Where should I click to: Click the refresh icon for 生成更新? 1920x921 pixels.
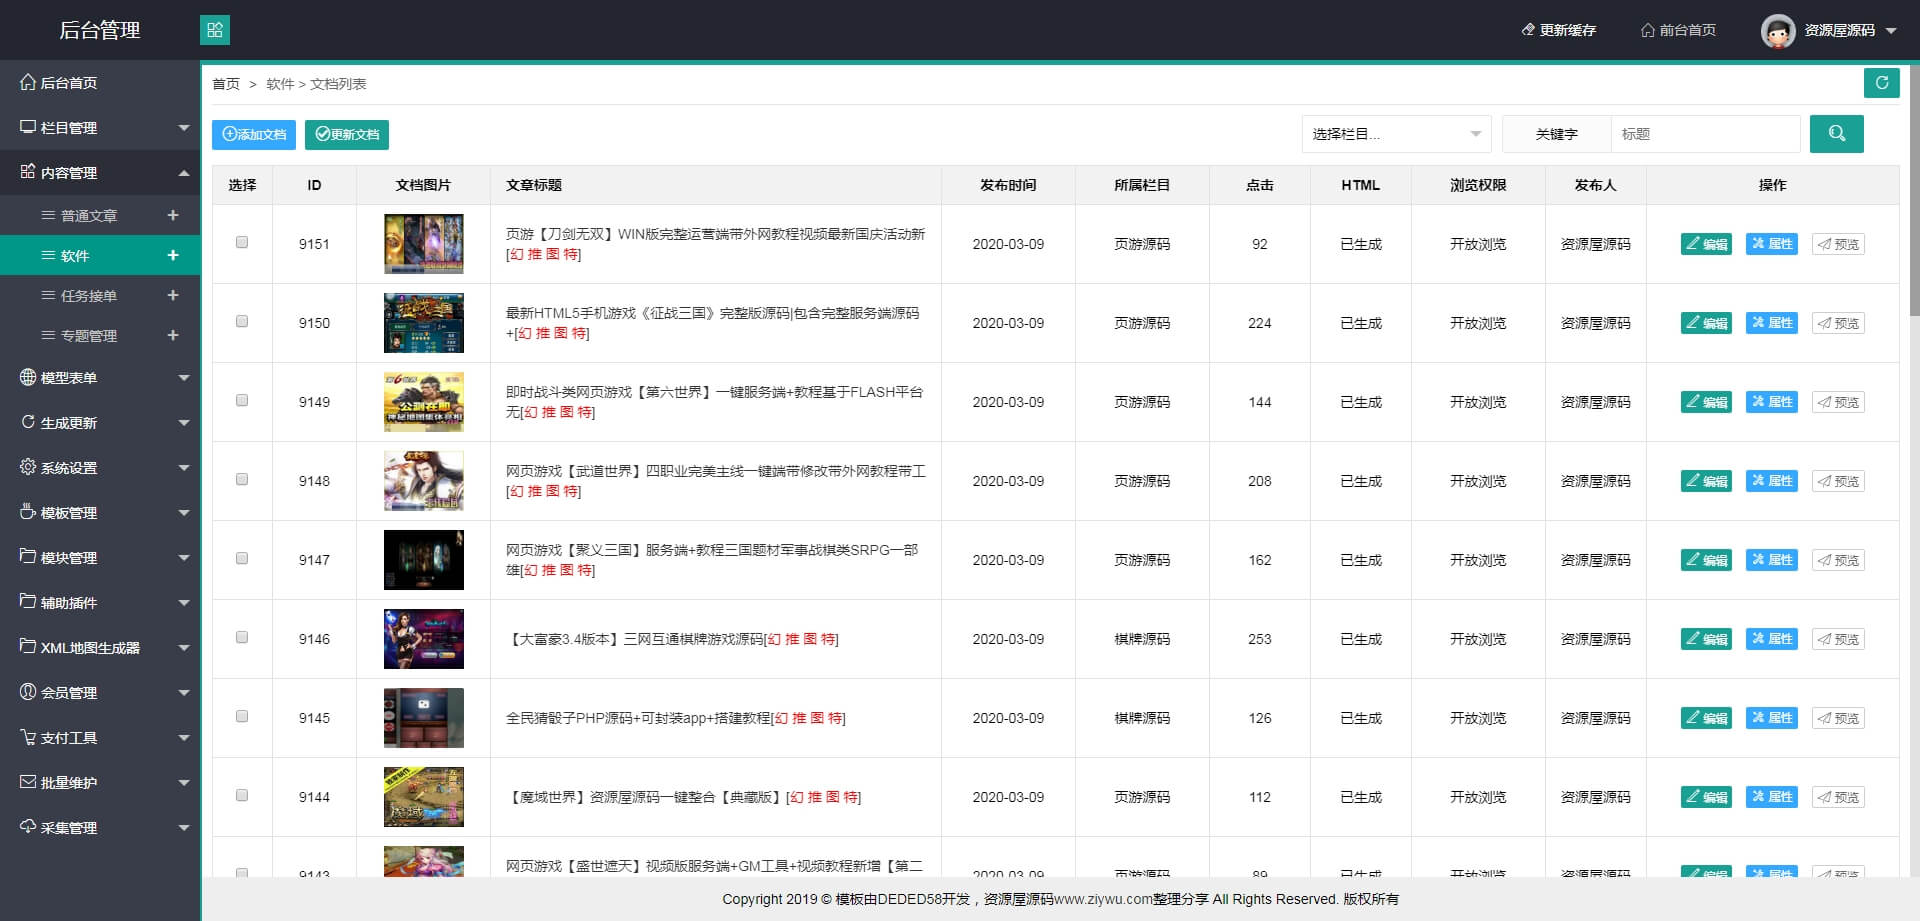click(28, 422)
